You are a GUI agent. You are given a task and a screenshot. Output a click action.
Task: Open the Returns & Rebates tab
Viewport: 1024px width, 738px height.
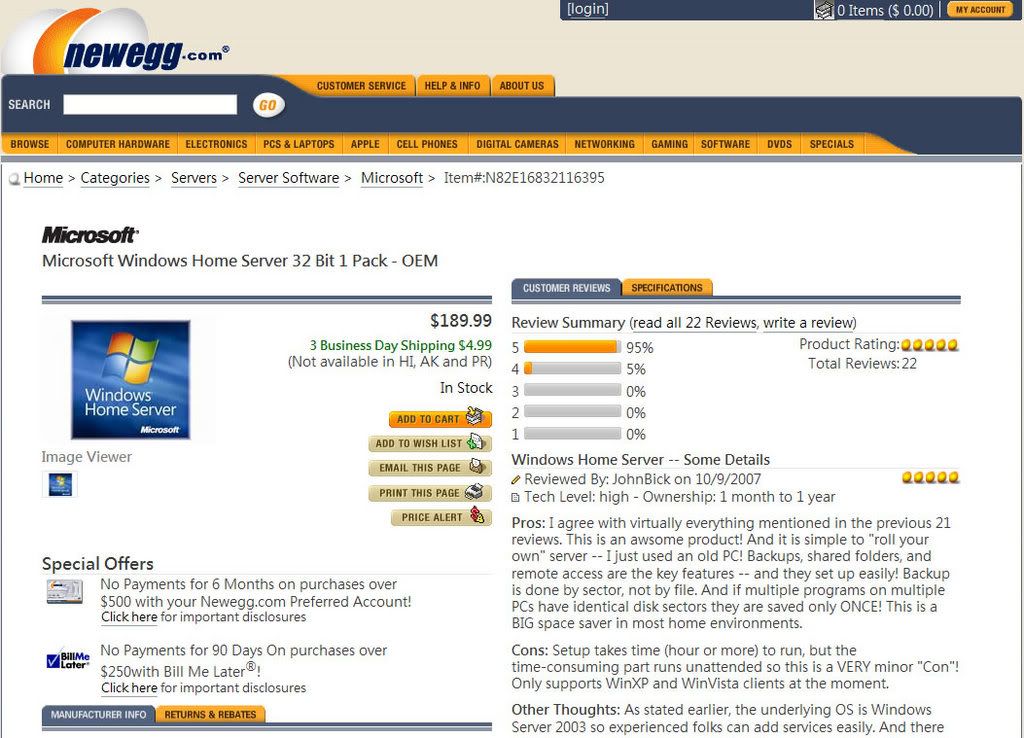pyautogui.click(x=210, y=714)
